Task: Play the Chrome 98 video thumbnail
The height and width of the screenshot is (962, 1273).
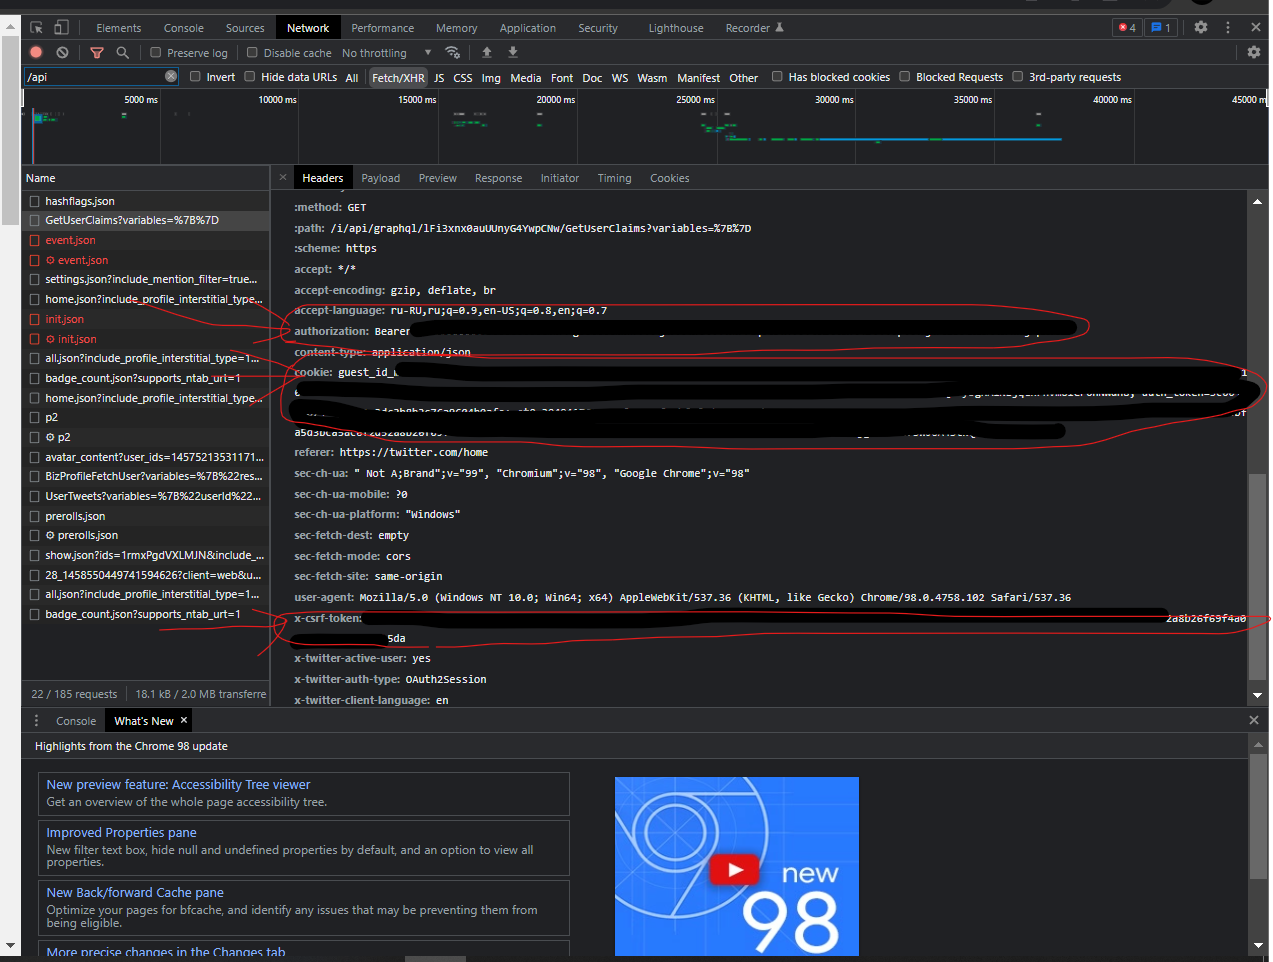Action: click(x=736, y=869)
